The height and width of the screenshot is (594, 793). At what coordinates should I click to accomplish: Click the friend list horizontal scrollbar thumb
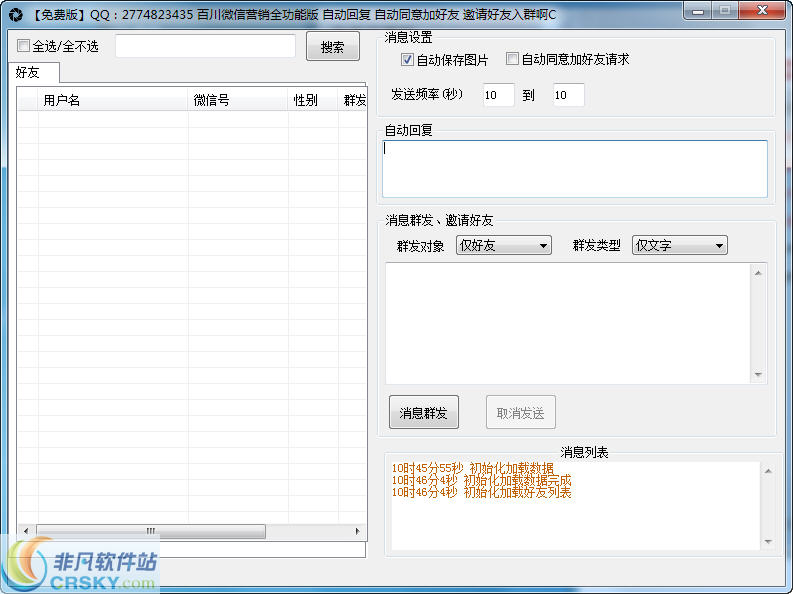151,531
